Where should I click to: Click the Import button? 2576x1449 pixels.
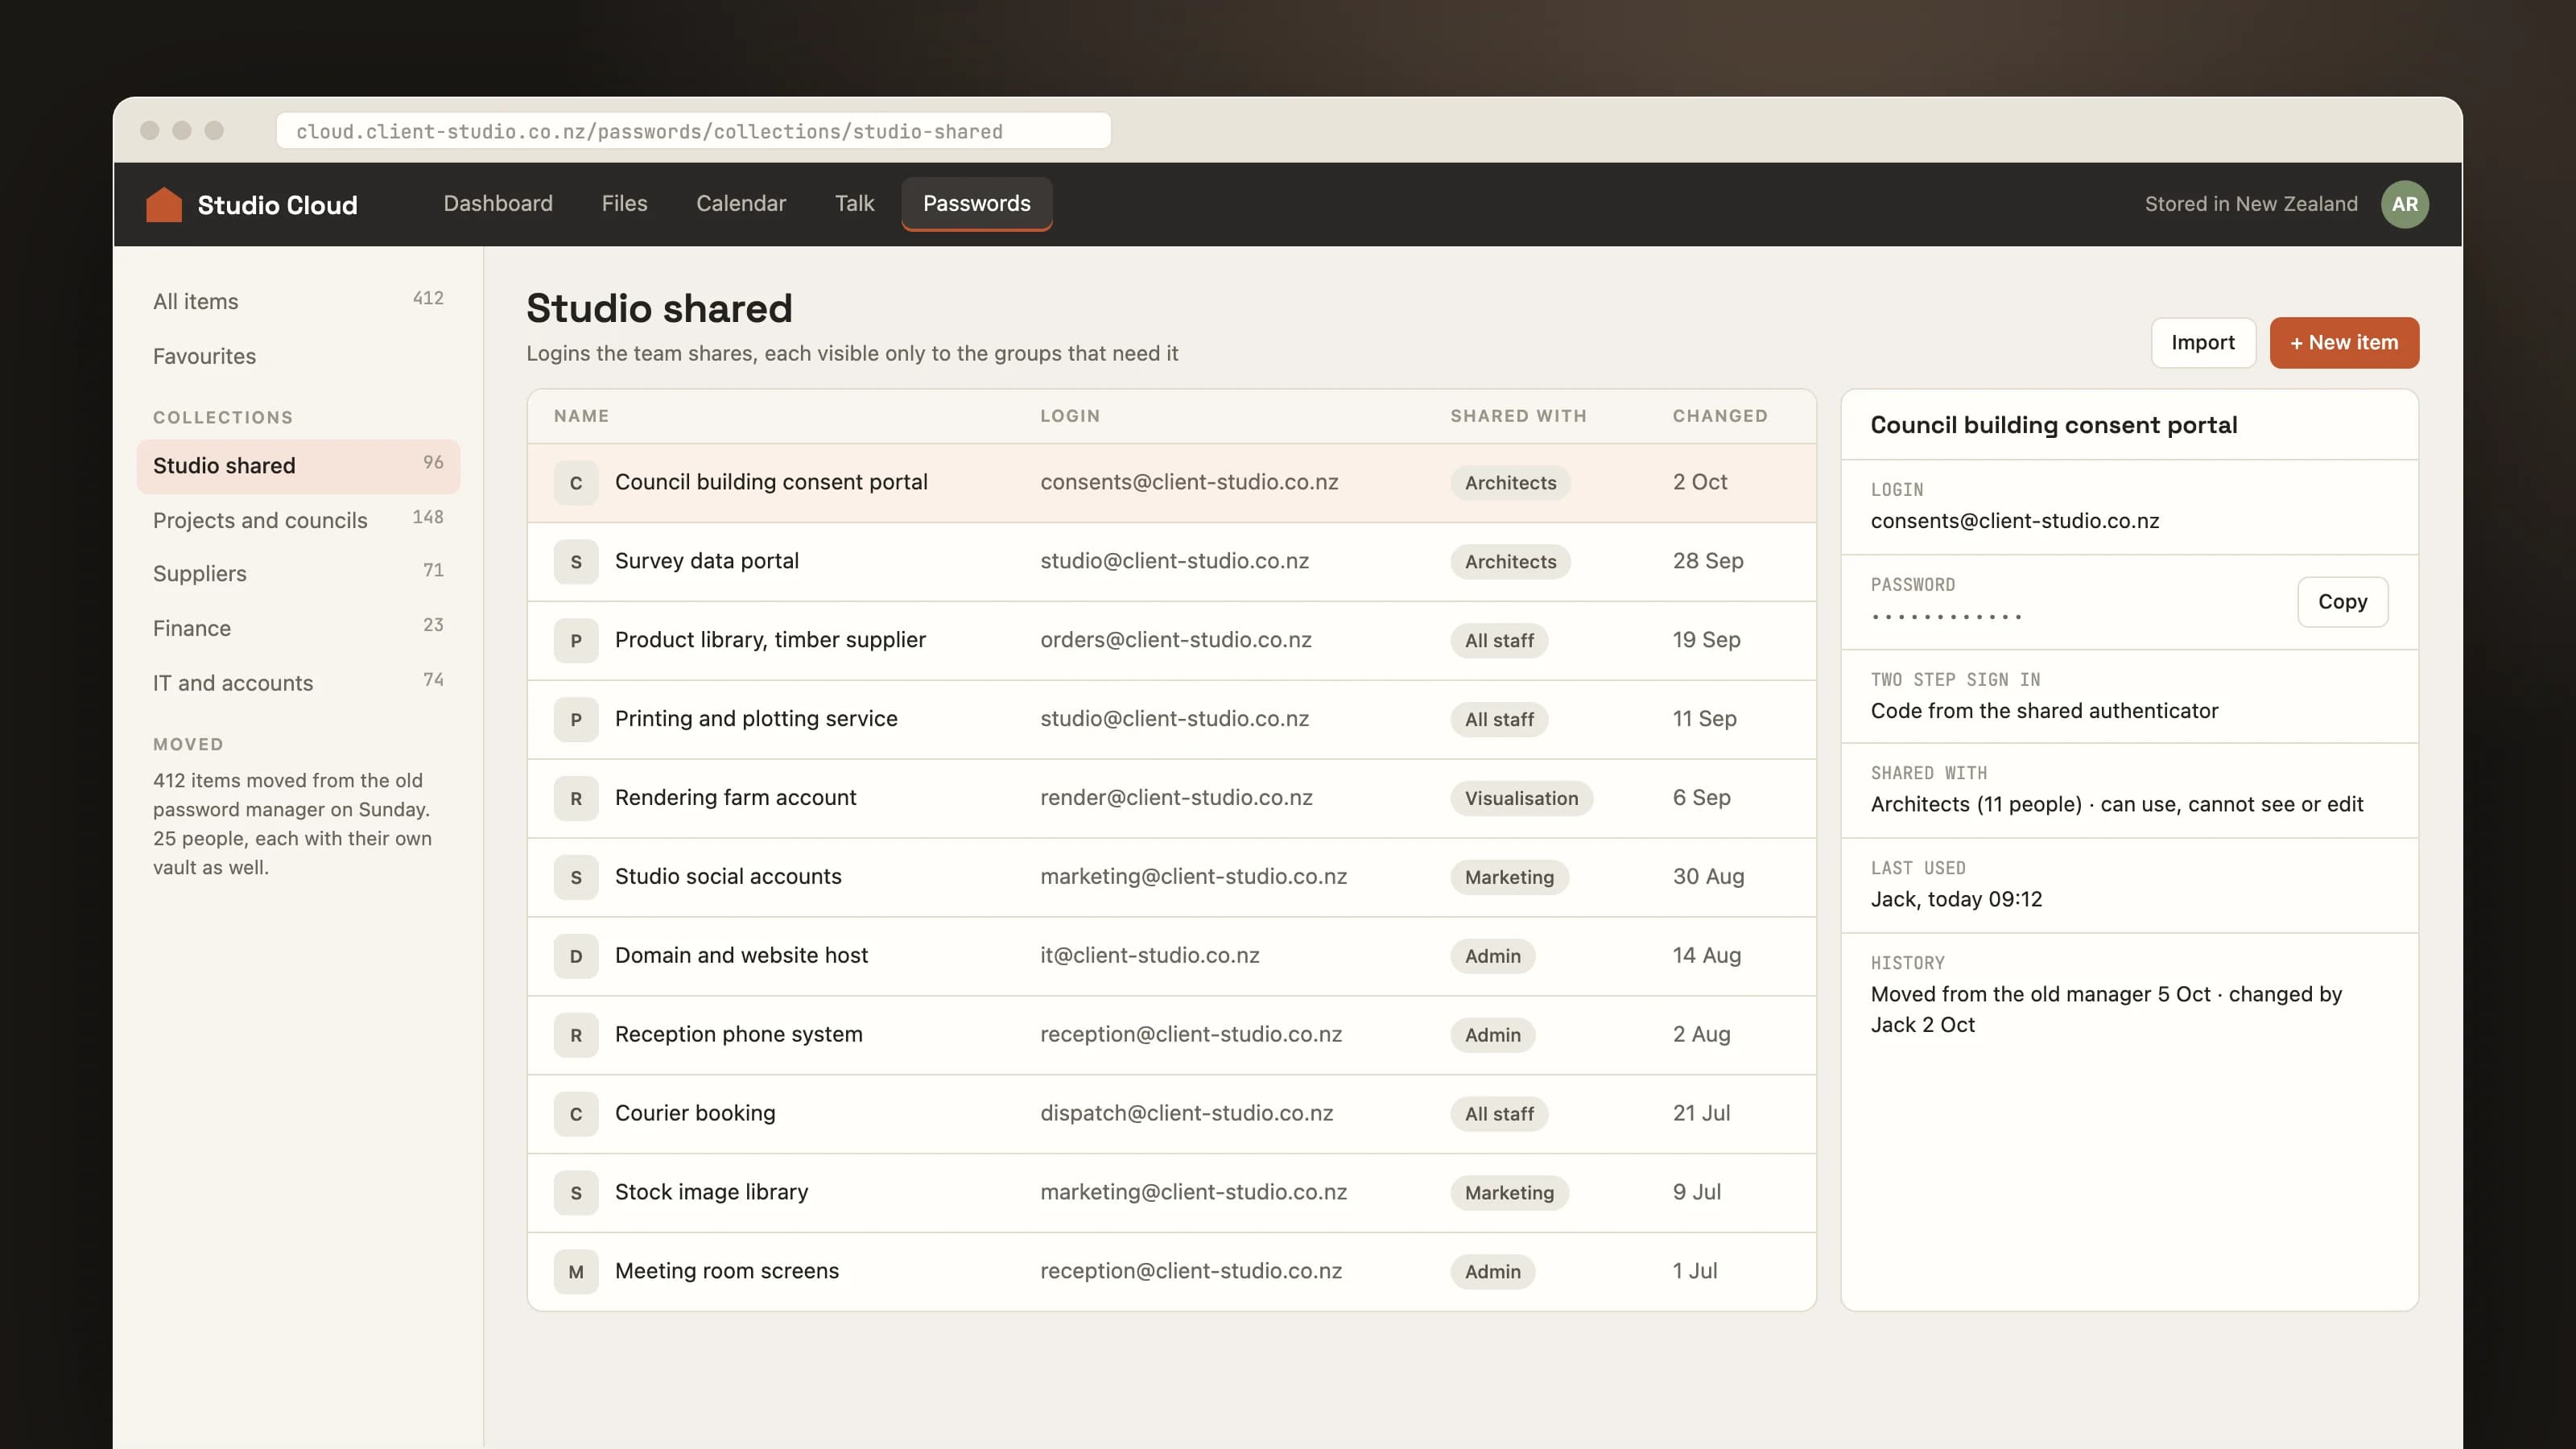(x=2202, y=343)
